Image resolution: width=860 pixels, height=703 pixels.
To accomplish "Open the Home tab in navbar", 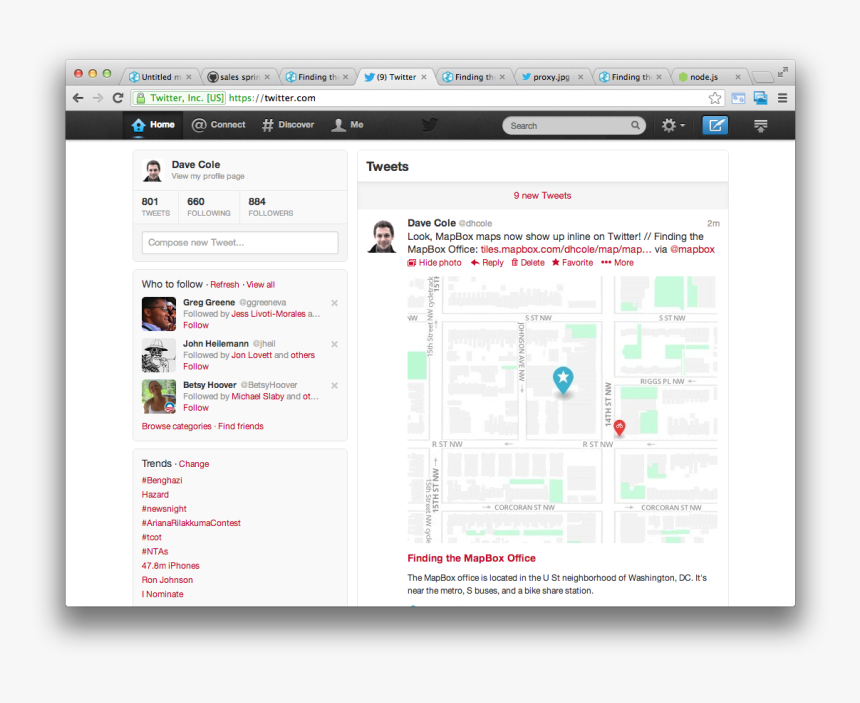I will (153, 125).
